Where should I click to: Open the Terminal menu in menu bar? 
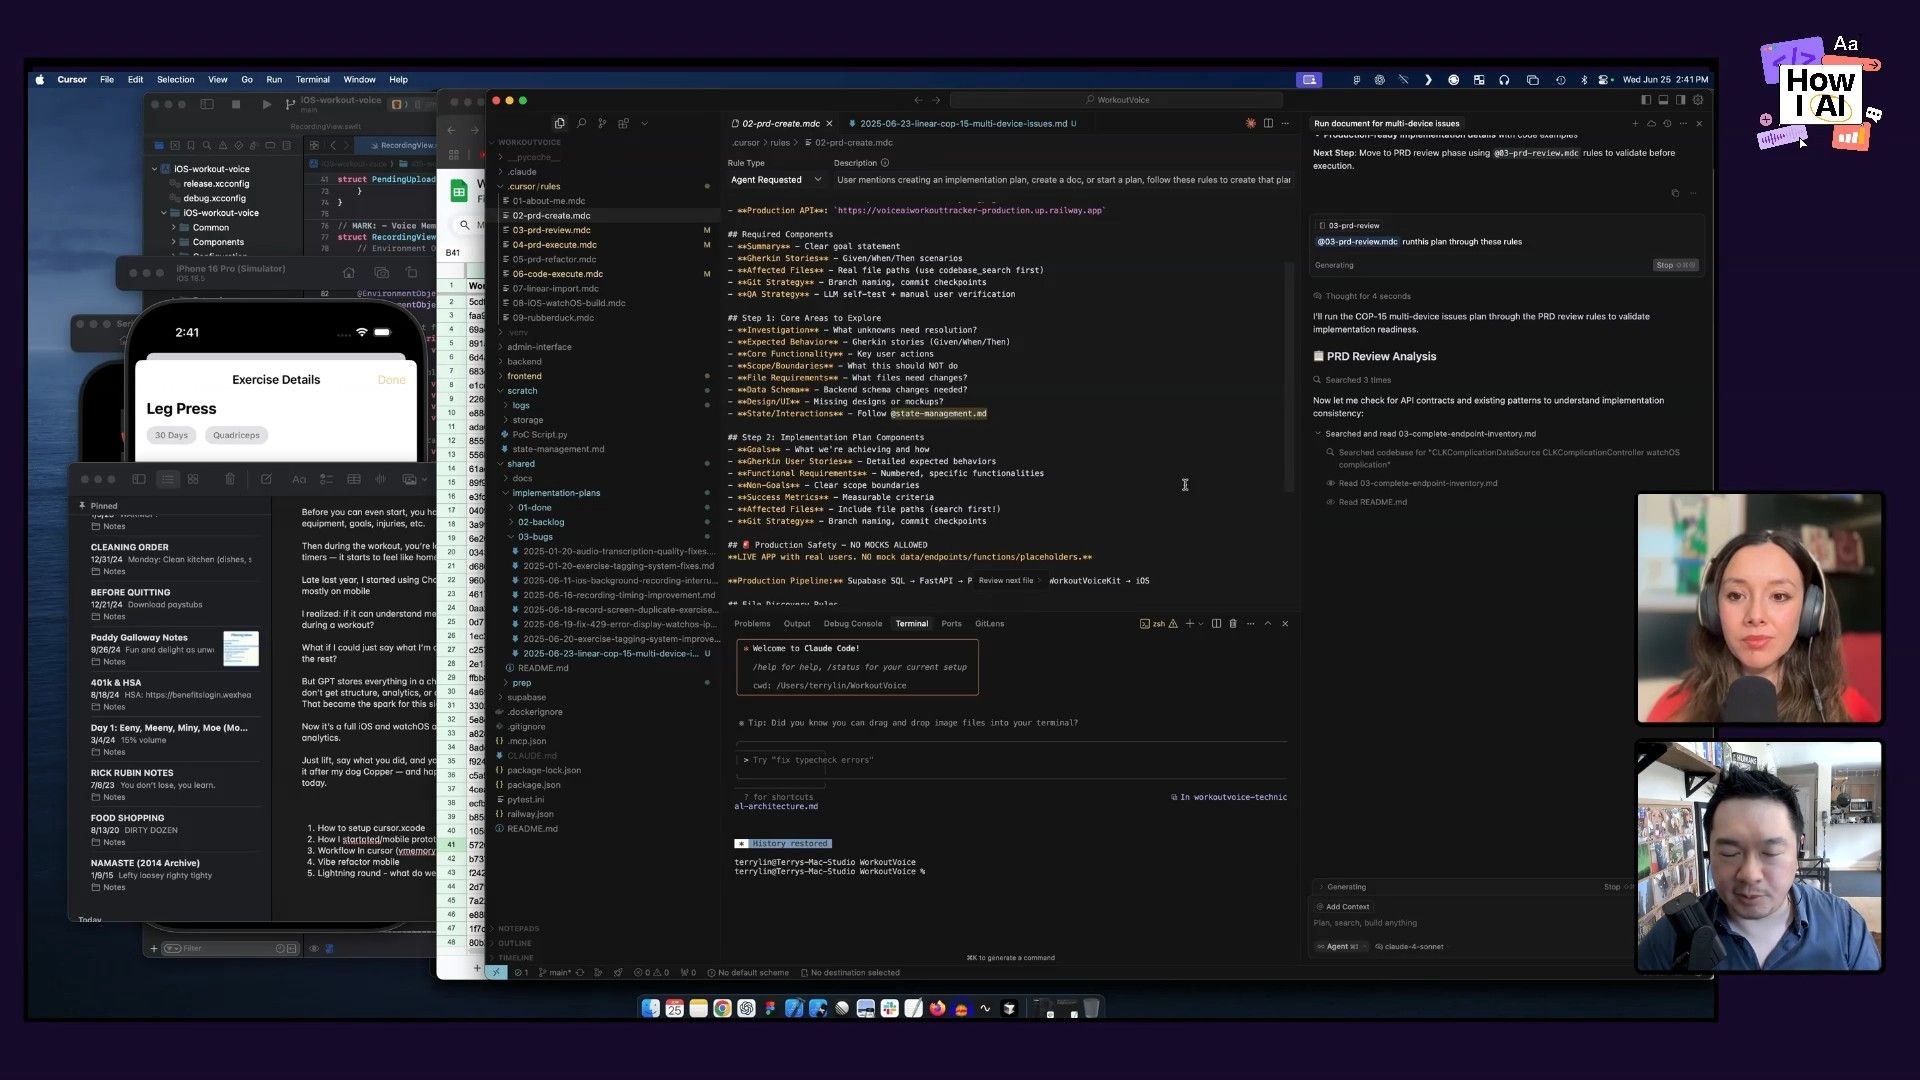coord(312,80)
